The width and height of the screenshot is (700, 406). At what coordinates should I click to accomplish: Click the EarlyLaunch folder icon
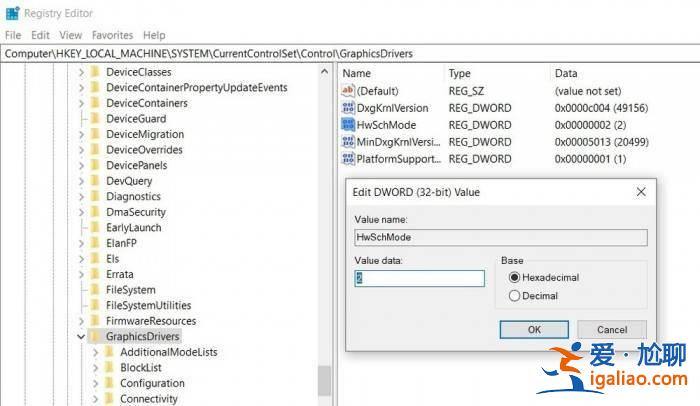(95, 227)
